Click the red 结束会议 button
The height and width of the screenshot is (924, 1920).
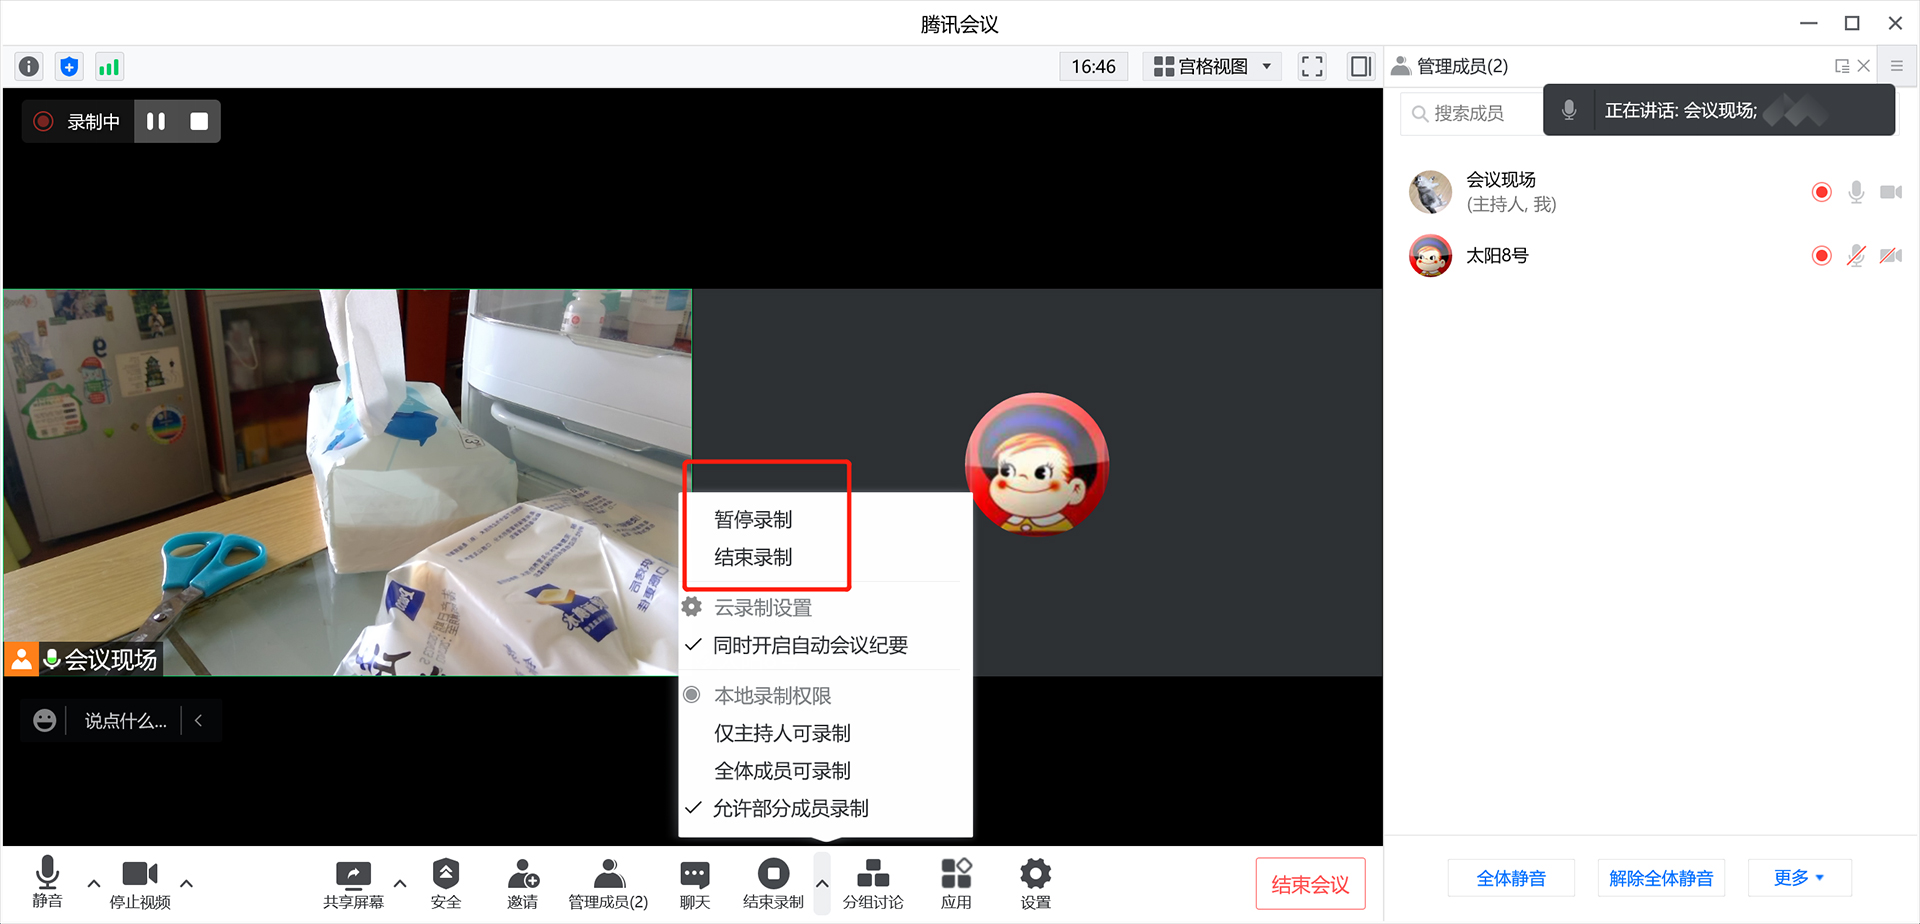[x=1310, y=884]
